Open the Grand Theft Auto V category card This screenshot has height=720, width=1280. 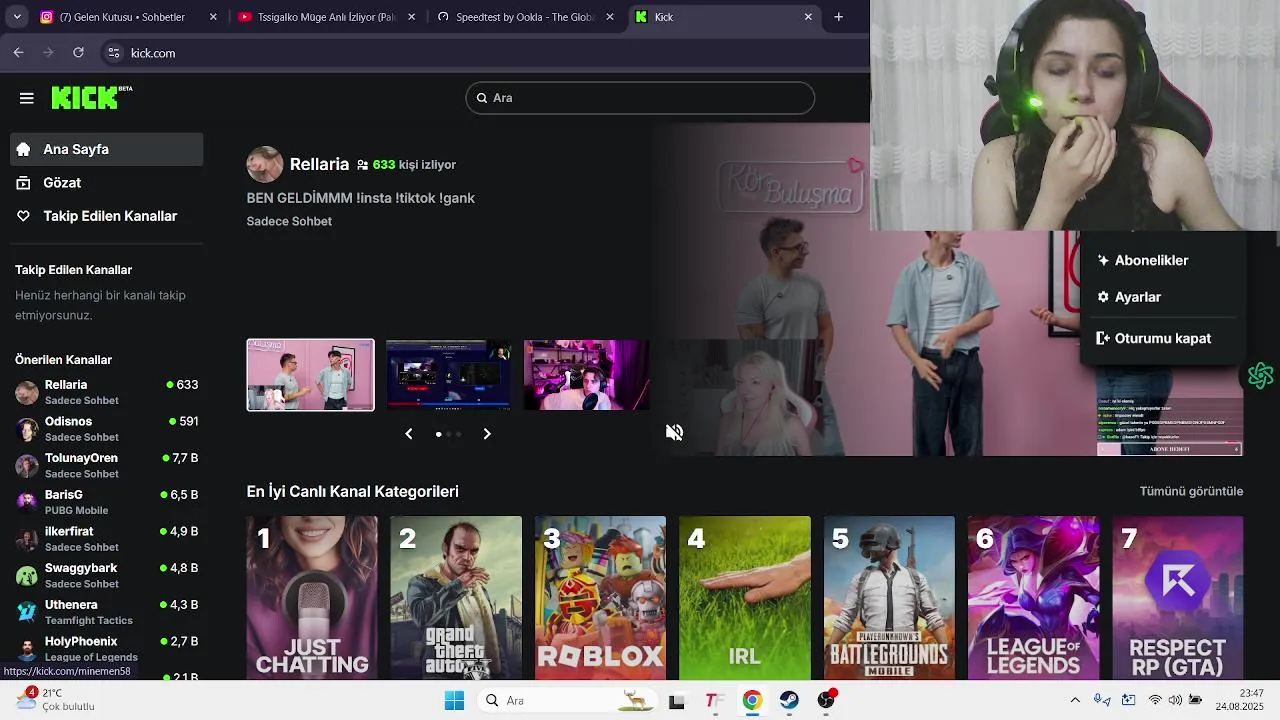click(x=456, y=598)
